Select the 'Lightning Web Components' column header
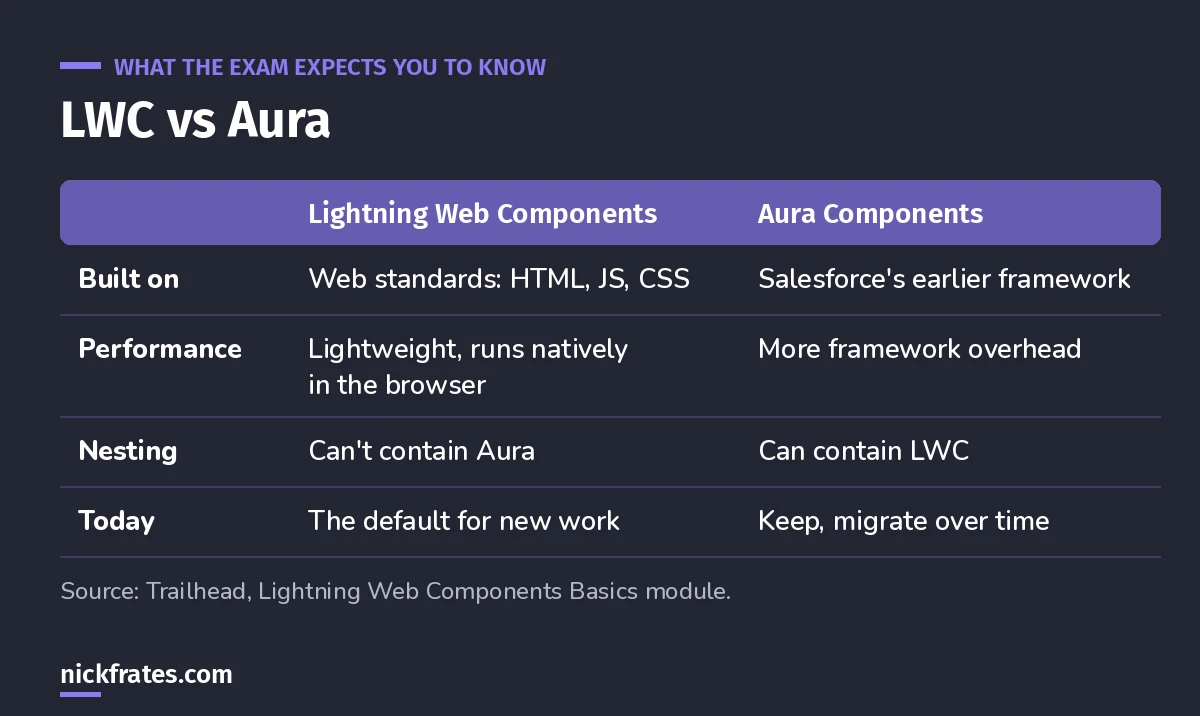The width and height of the screenshot is (1200, 716). (482, 213)
